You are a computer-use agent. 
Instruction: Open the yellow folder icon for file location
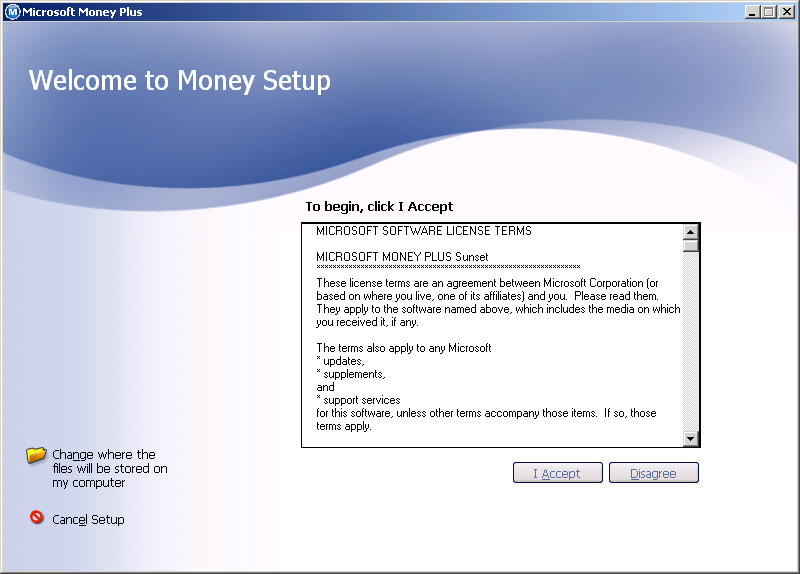coord(36,455)
